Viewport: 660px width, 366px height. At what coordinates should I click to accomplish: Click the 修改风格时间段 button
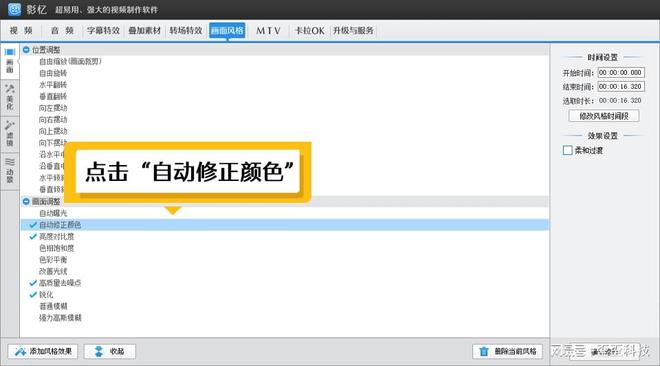coord(604,116)
